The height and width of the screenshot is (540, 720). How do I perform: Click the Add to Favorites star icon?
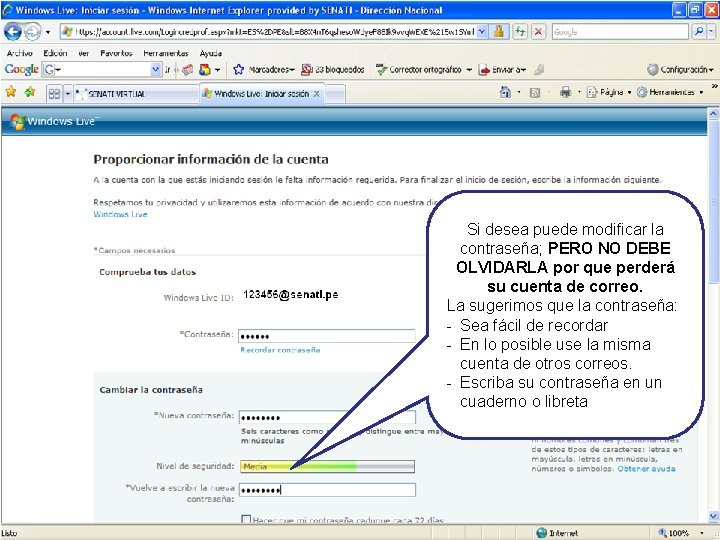[x=30, y=92]
